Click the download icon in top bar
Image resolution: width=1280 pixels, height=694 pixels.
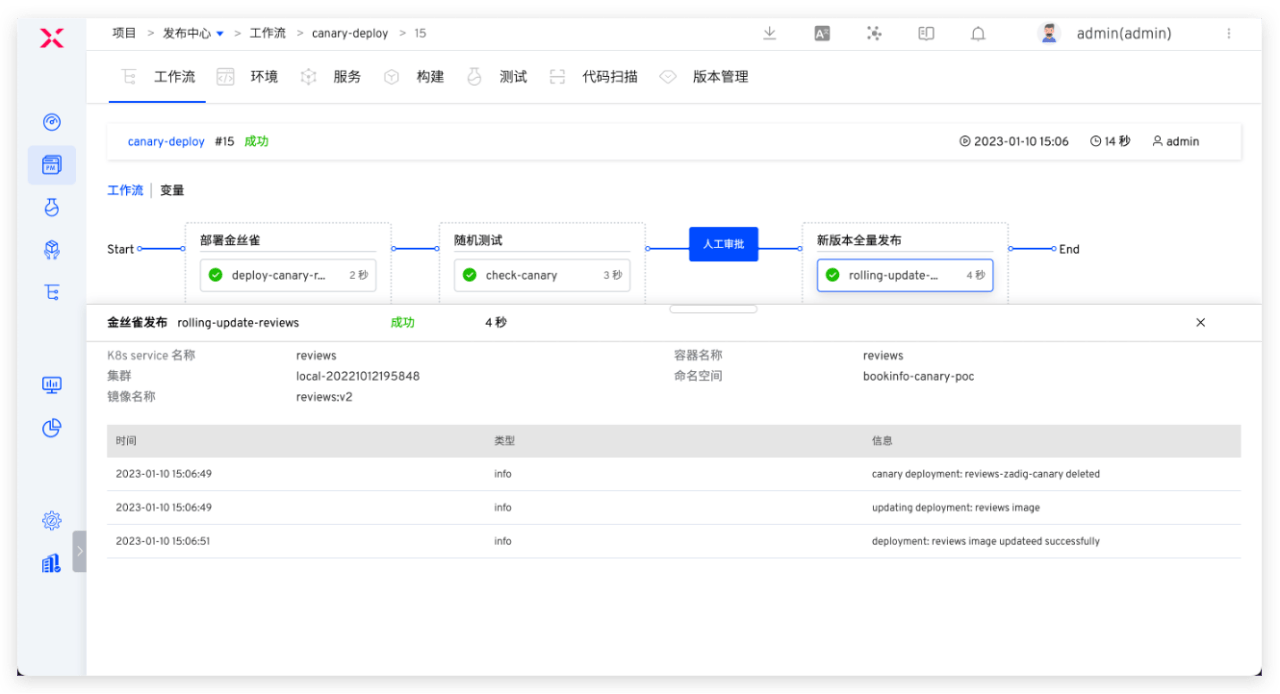pyautogui.click(x=770, y=33)
